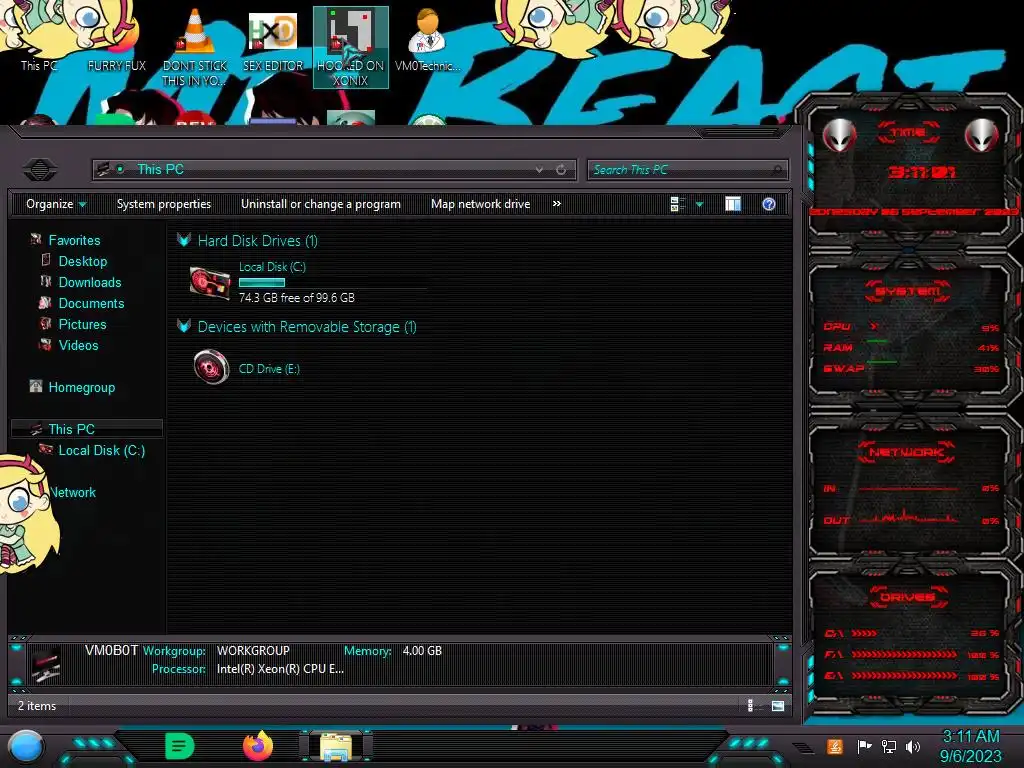Click the Search This PC field
Viewport: 1024px width, 768px height.
coord(688,170)
